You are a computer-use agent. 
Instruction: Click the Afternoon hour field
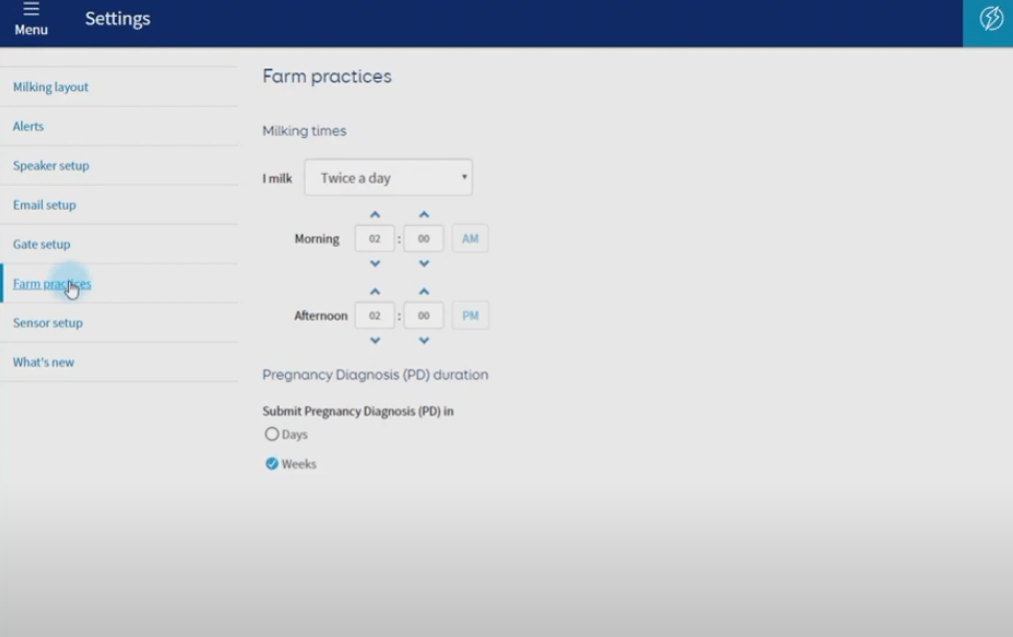pyautogui.click(x=375, y=315)
